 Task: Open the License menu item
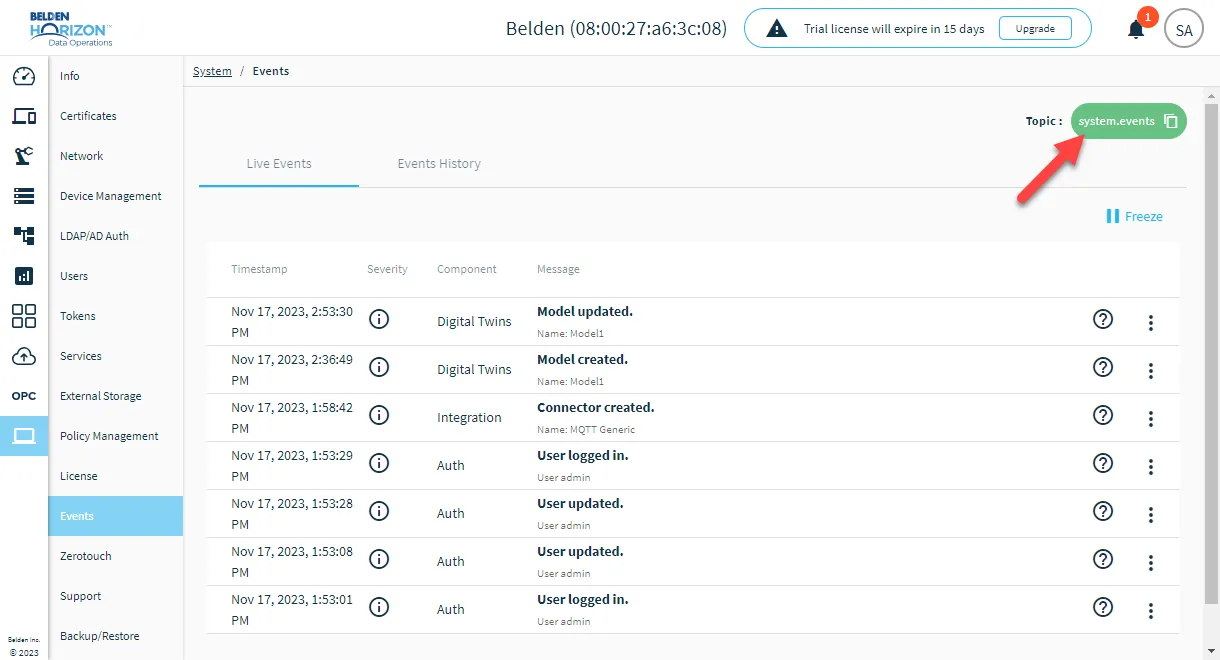pos(116,476)
